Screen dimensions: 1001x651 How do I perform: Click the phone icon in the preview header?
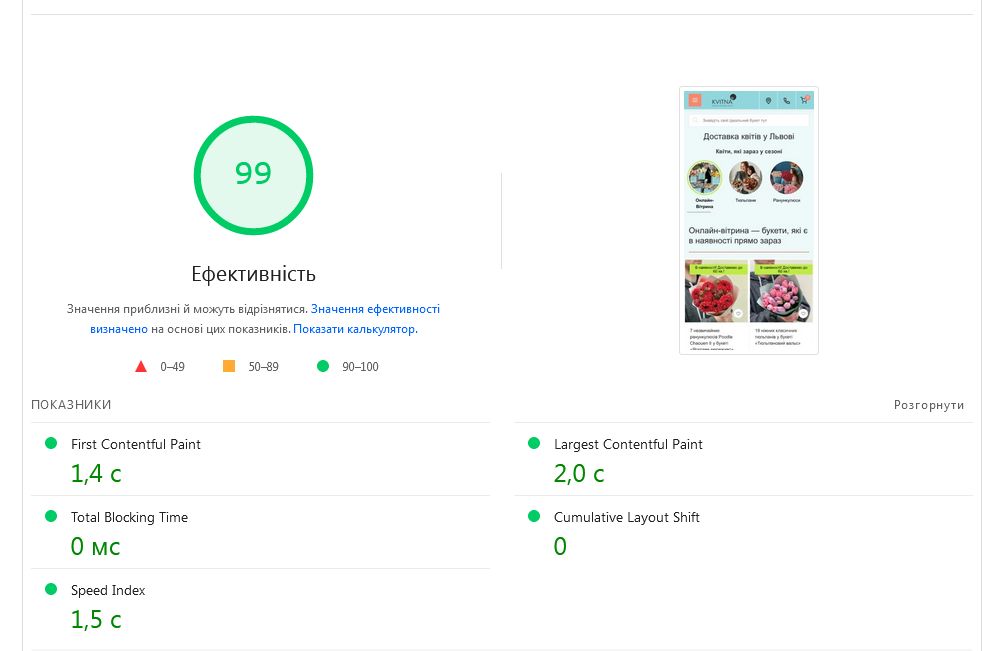[786, 100]
